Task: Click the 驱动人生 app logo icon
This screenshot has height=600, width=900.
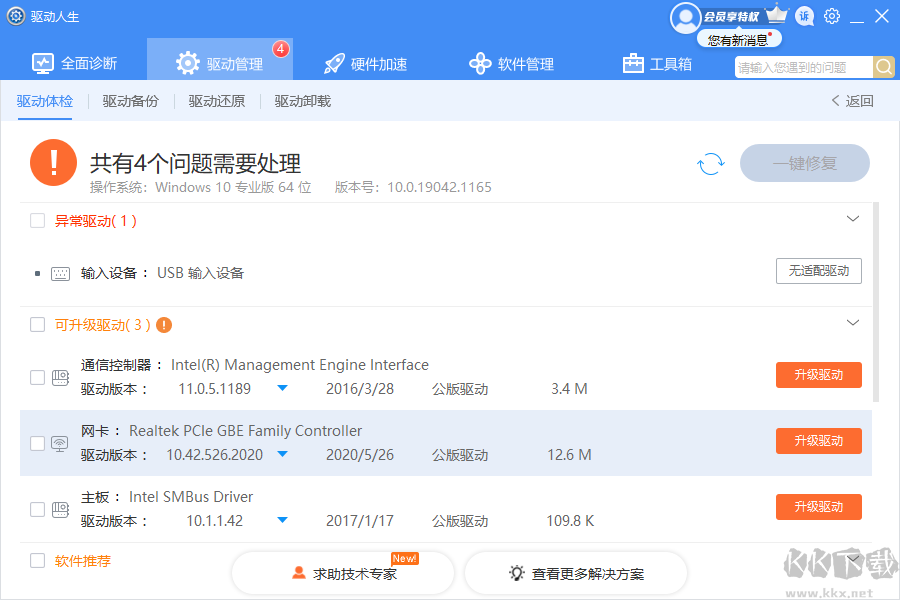Action: [x=15, y=16]
